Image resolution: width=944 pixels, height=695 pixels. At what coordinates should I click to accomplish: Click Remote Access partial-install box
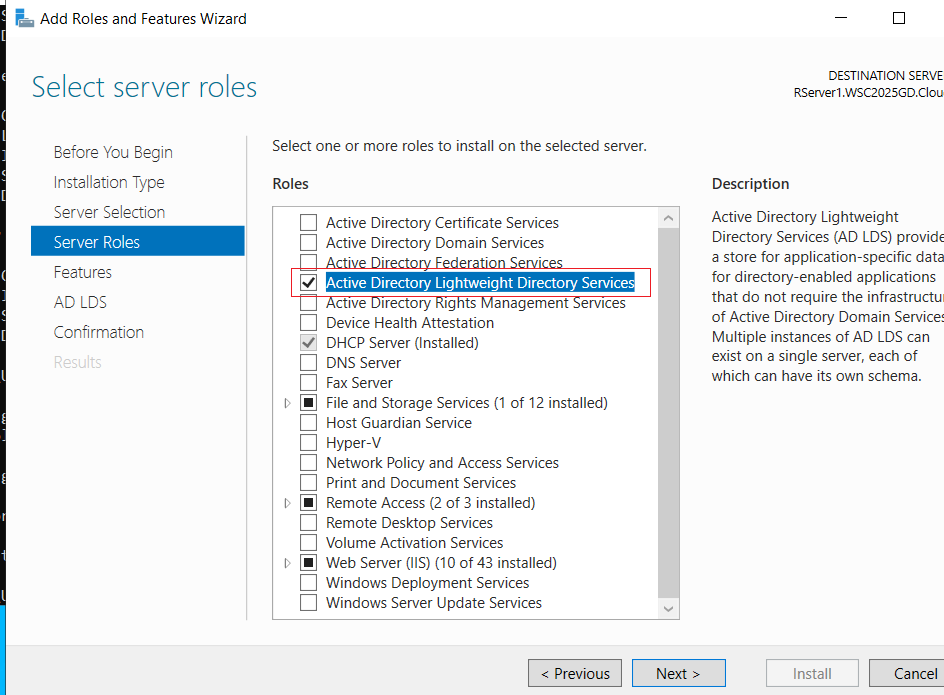coord(308,502)
